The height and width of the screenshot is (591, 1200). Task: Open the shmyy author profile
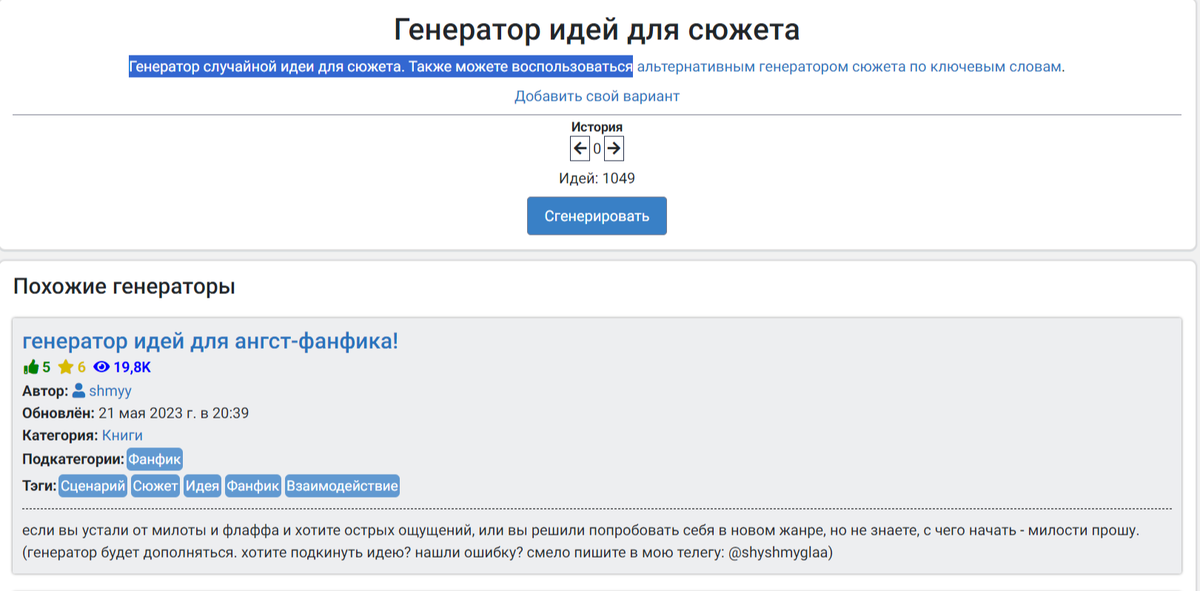(110, 390)
